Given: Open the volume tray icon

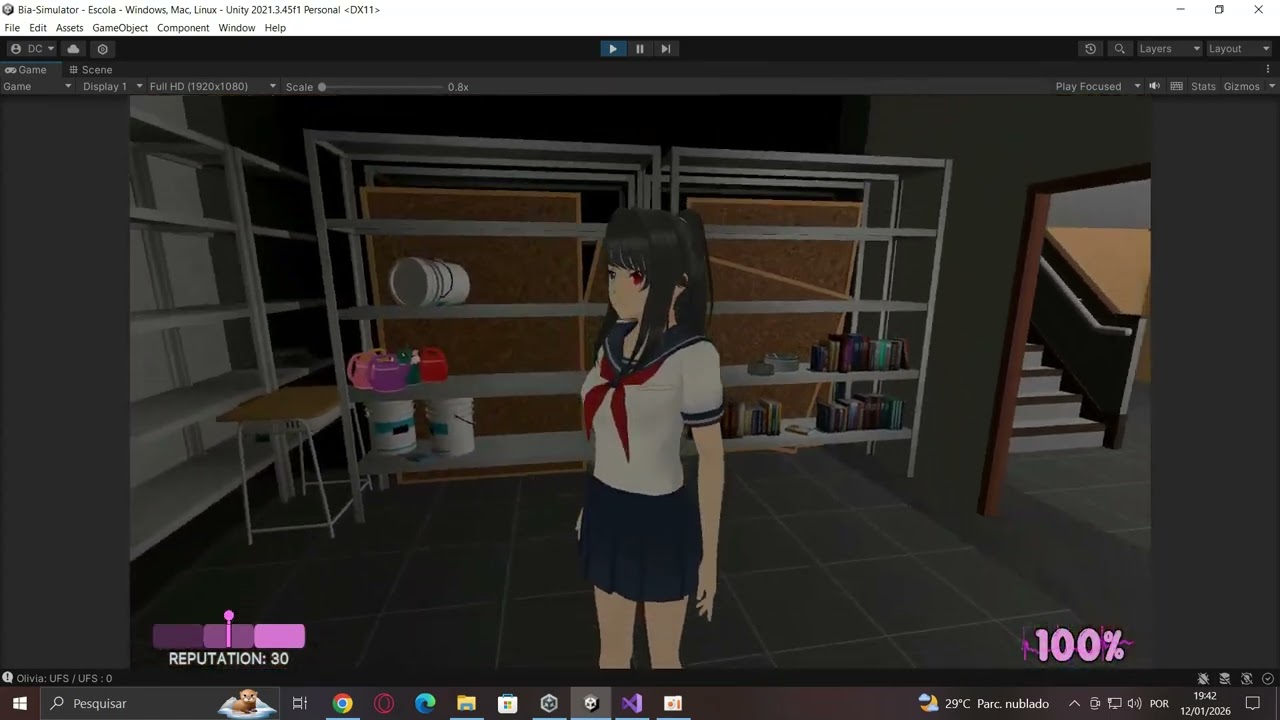Looking at the screenshot, I should click(x=1134, y=703).
